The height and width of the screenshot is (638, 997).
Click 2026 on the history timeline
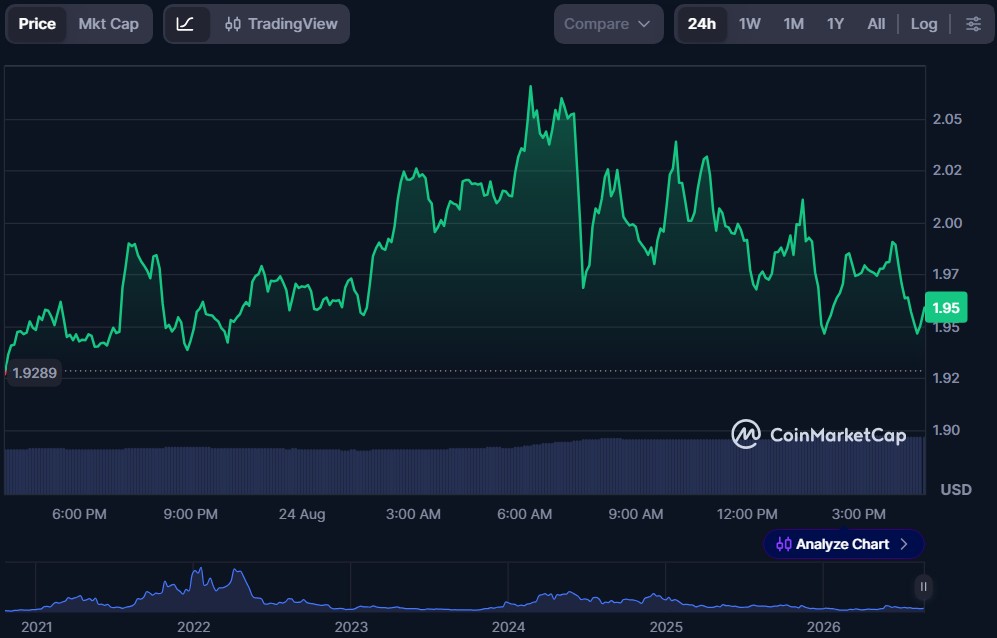(x=823, y=627)
